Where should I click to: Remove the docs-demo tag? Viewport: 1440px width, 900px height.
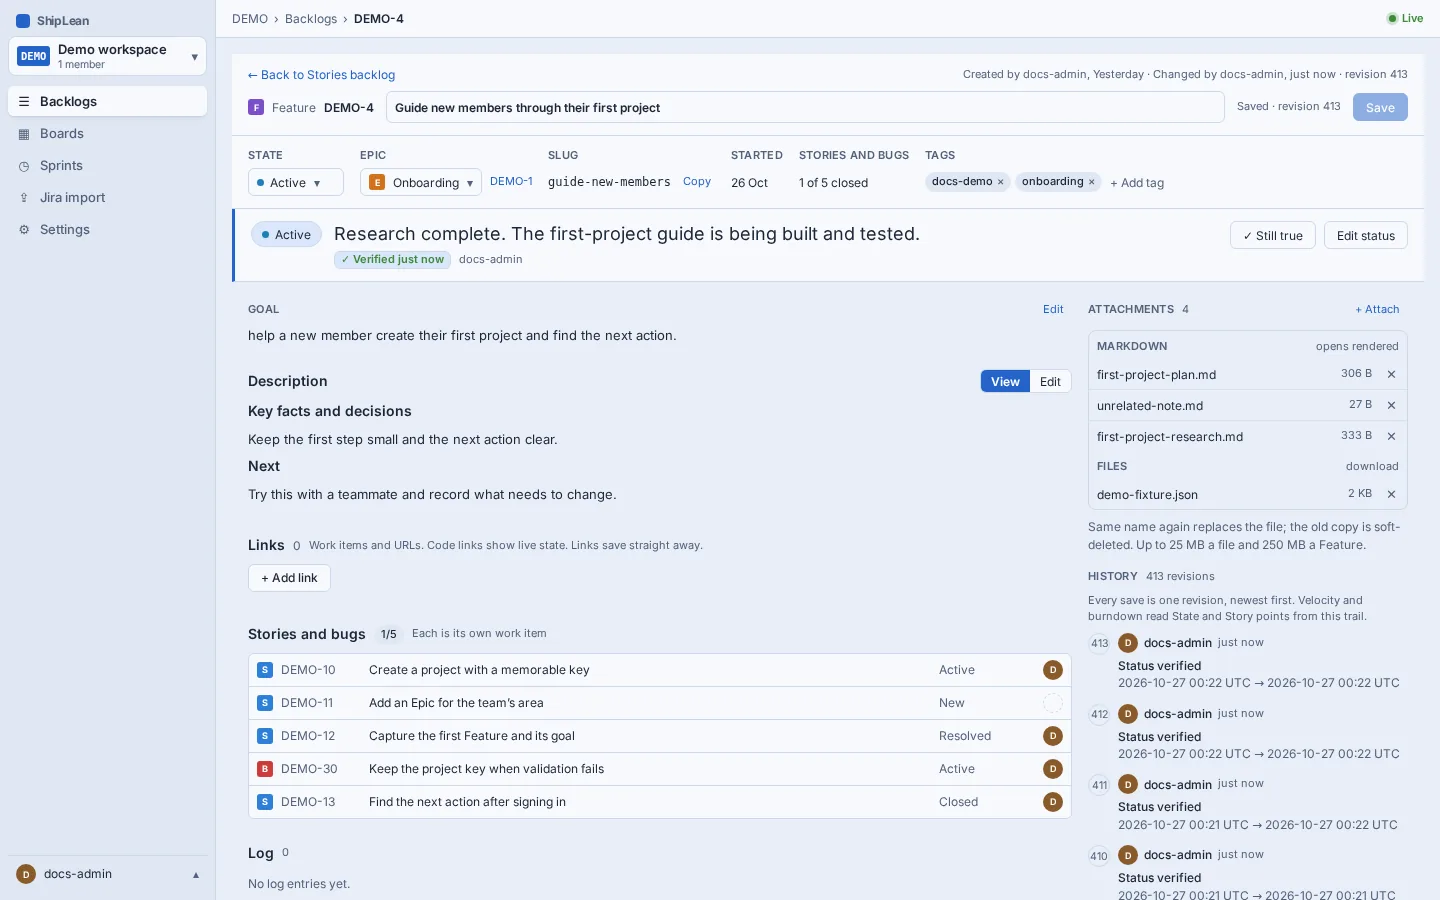pyautogui.click(x=1000, y=182)
